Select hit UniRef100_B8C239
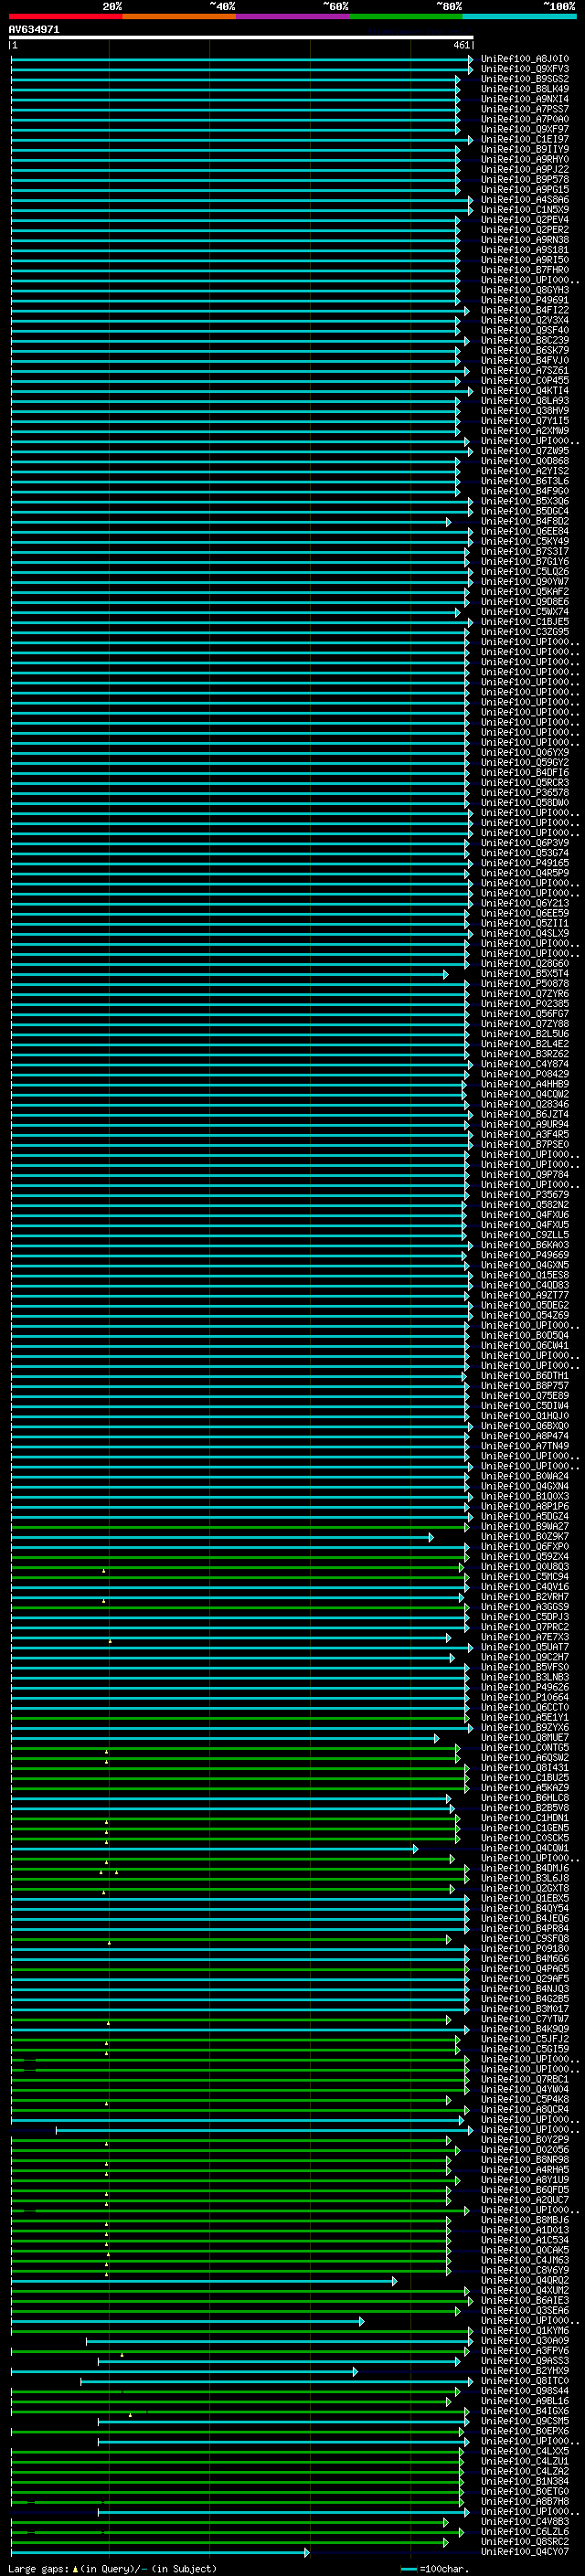The height and width of the screenshot is (2576, 585). 524,340
